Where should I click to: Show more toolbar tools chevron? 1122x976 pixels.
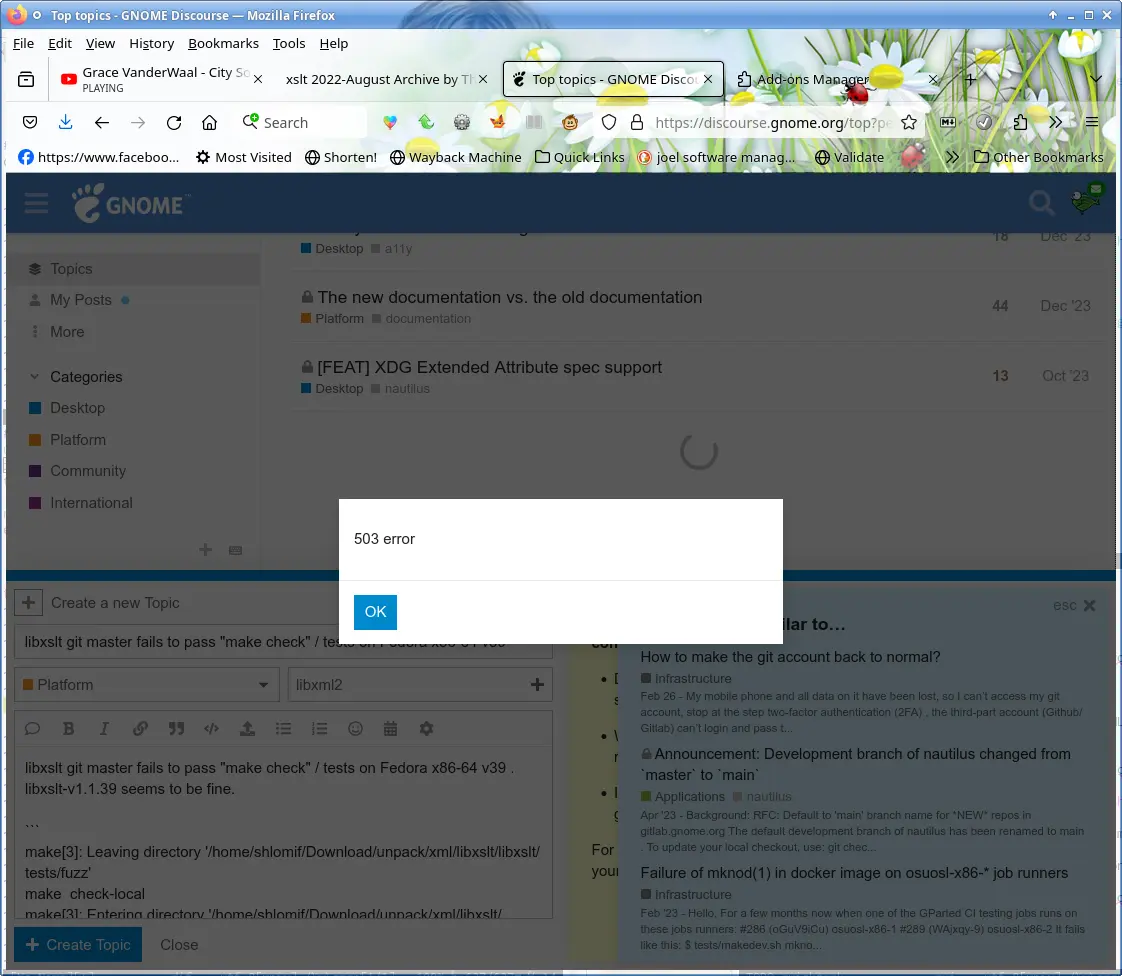click(x=1055, y=122)
